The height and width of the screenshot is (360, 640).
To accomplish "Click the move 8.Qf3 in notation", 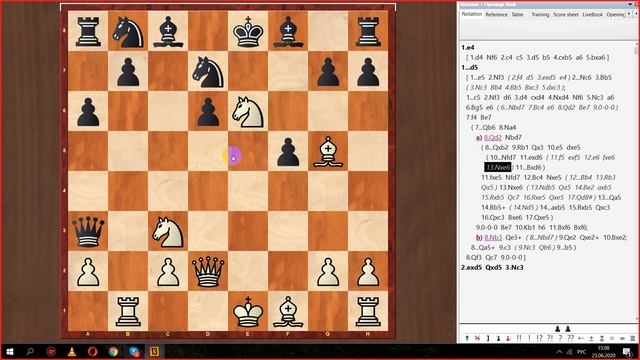I will click(x=474, y=258).
